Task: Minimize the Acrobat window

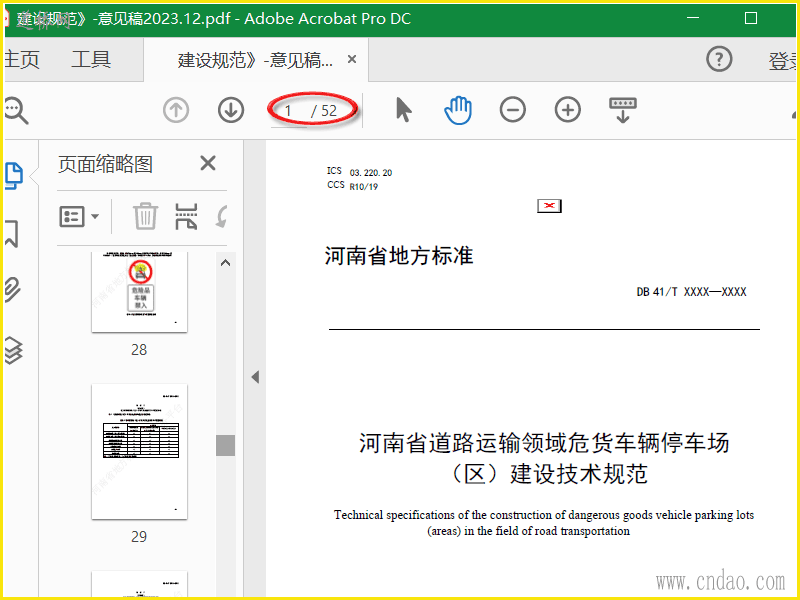Action: pos(693,18)
